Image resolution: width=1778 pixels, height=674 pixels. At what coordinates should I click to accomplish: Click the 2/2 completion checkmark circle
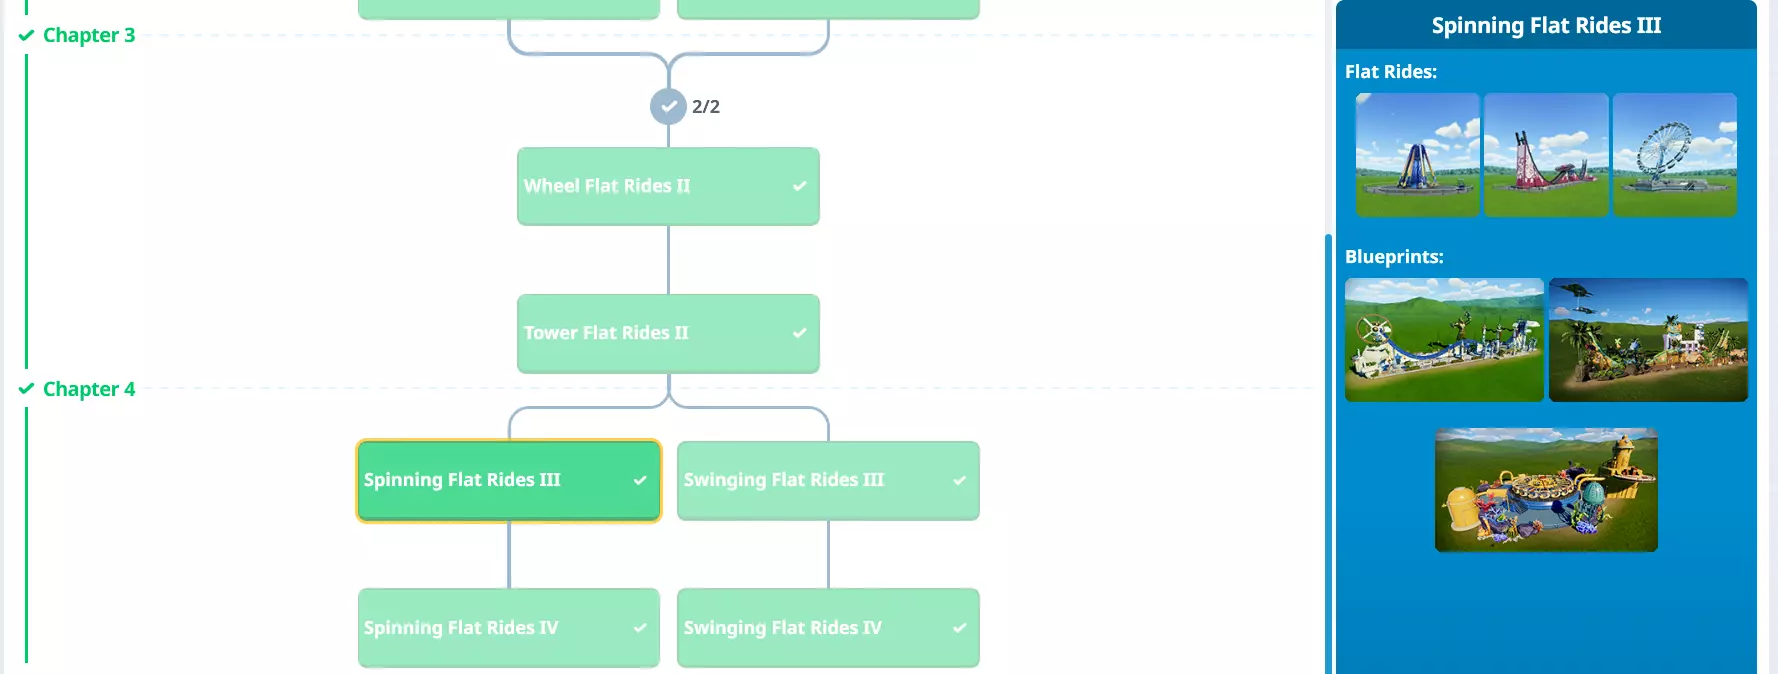click(668, 106)
